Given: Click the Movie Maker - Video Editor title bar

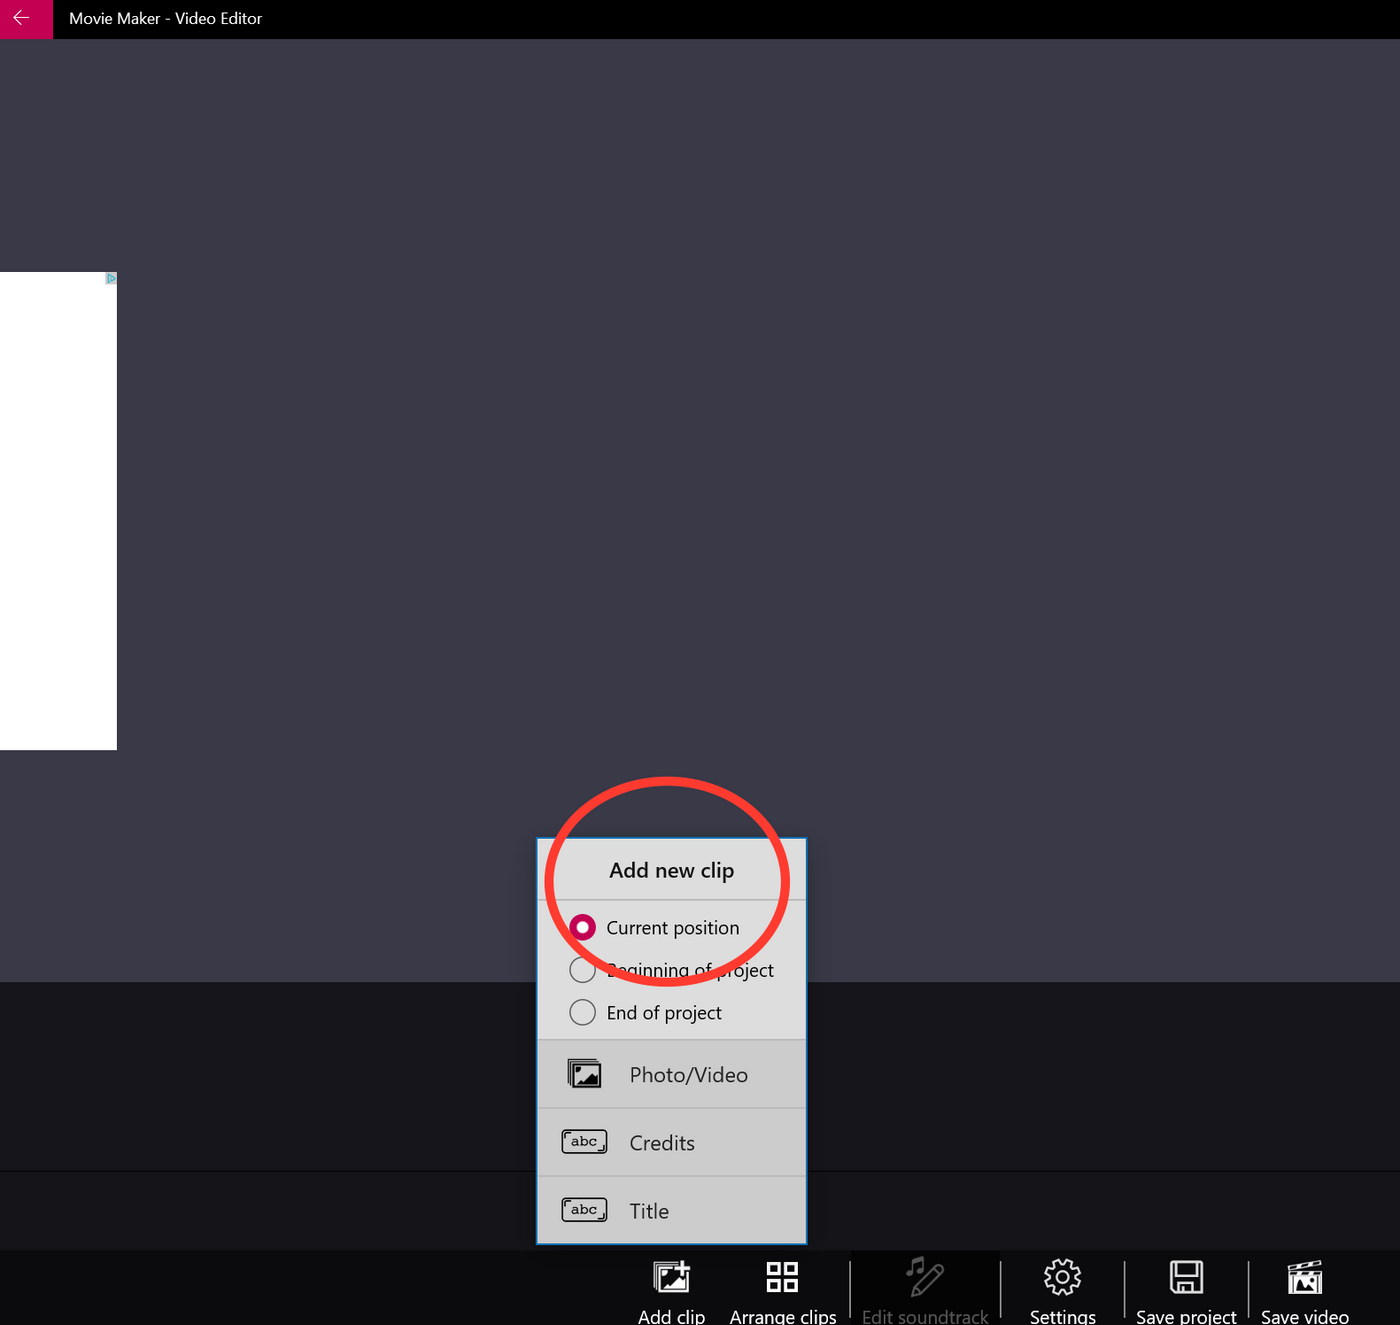Looking at the screenshot, I should click(165, 19).
